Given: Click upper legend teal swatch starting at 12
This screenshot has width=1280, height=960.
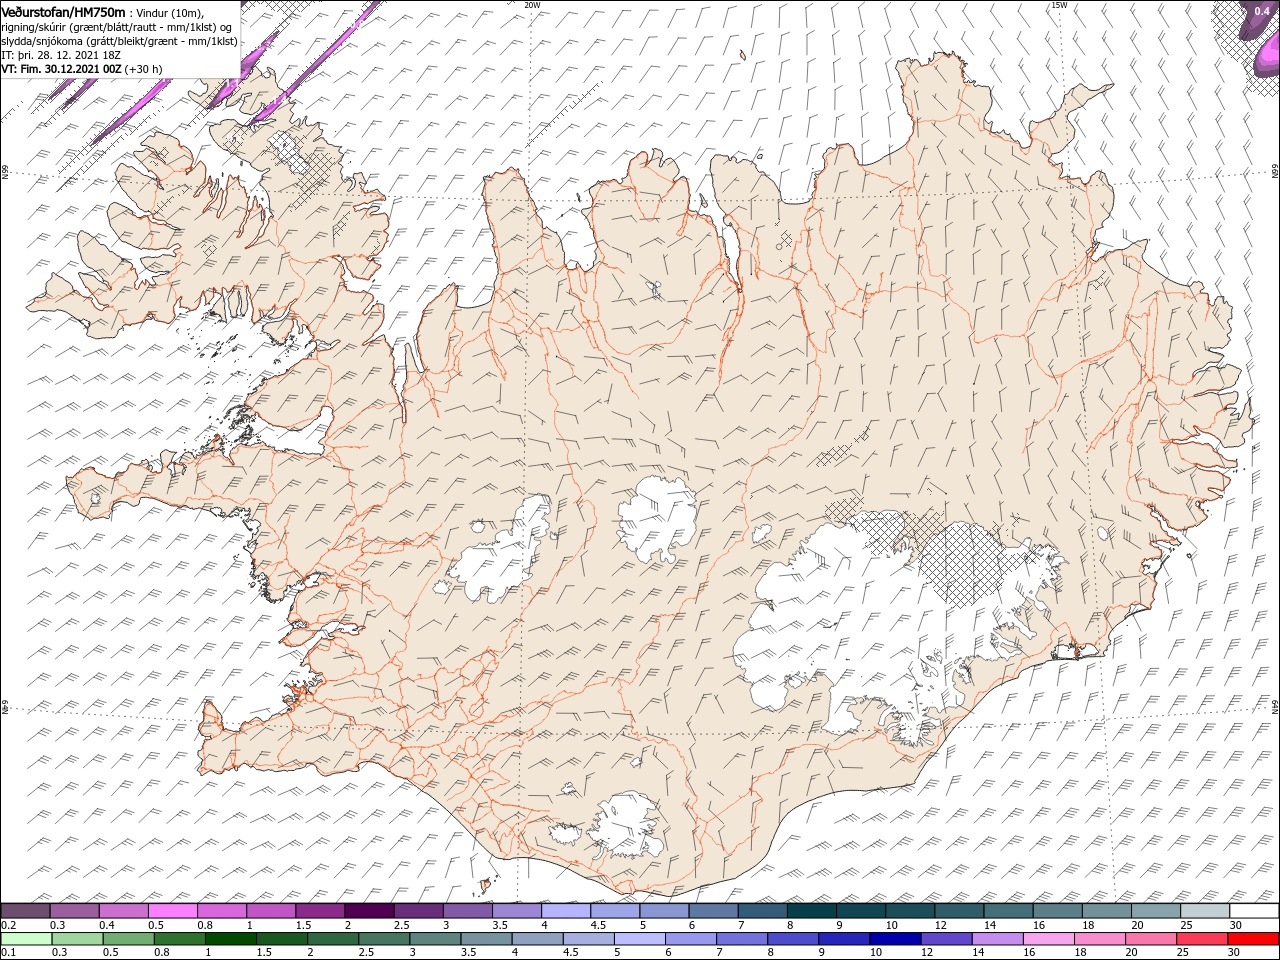Looking at the screenshot, I should point(957,911).
